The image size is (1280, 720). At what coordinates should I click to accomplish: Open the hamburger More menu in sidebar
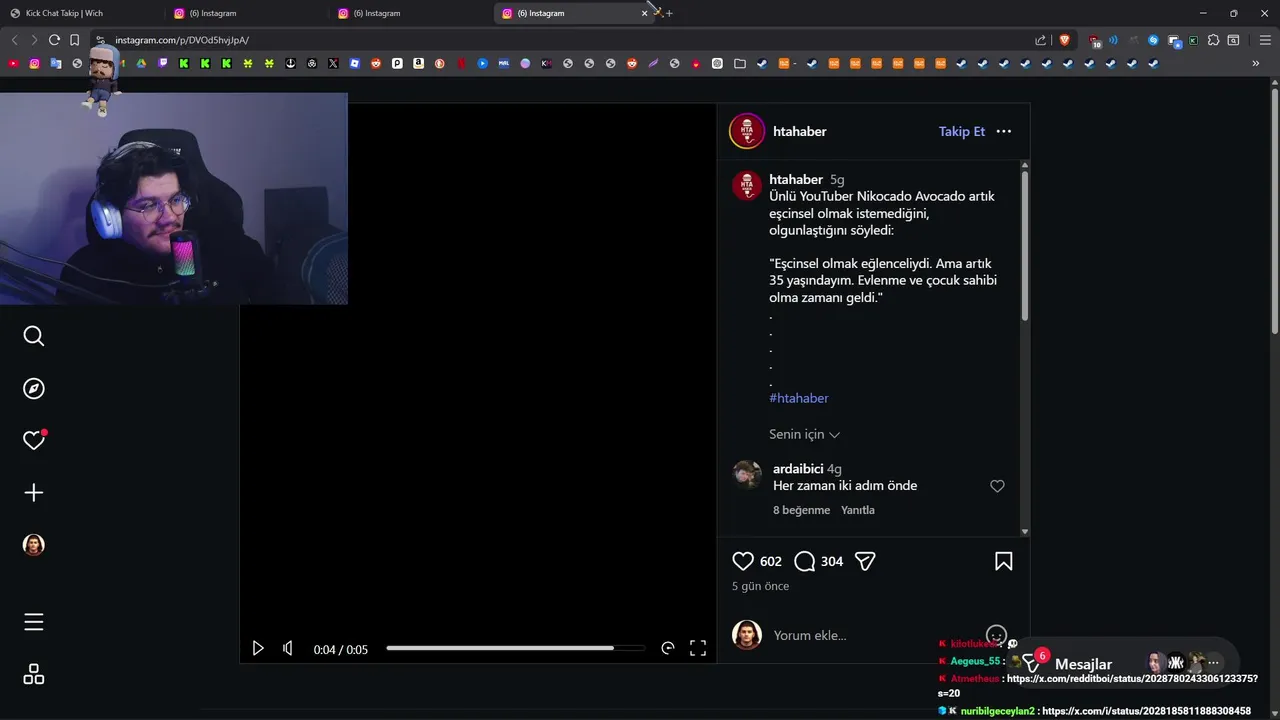tap(34, 622)
